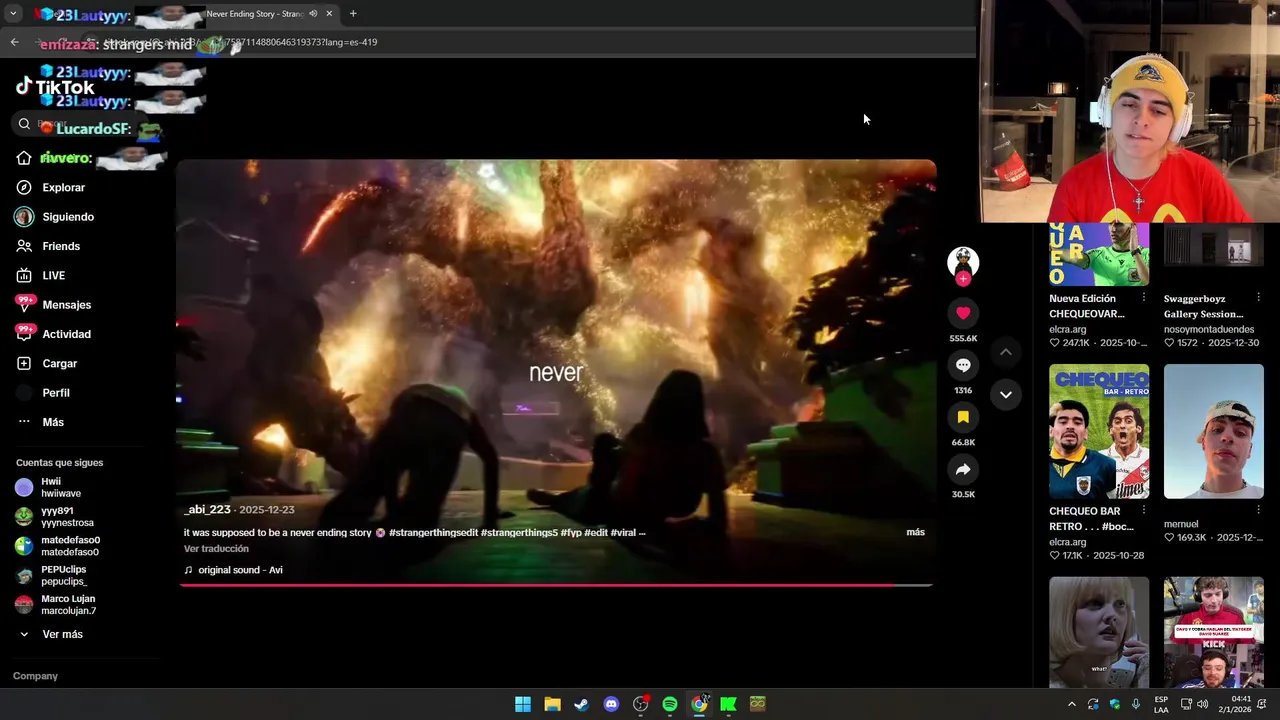Click #strangerthingsedit hashtag

pyautogui.click(x=433, y=532)
